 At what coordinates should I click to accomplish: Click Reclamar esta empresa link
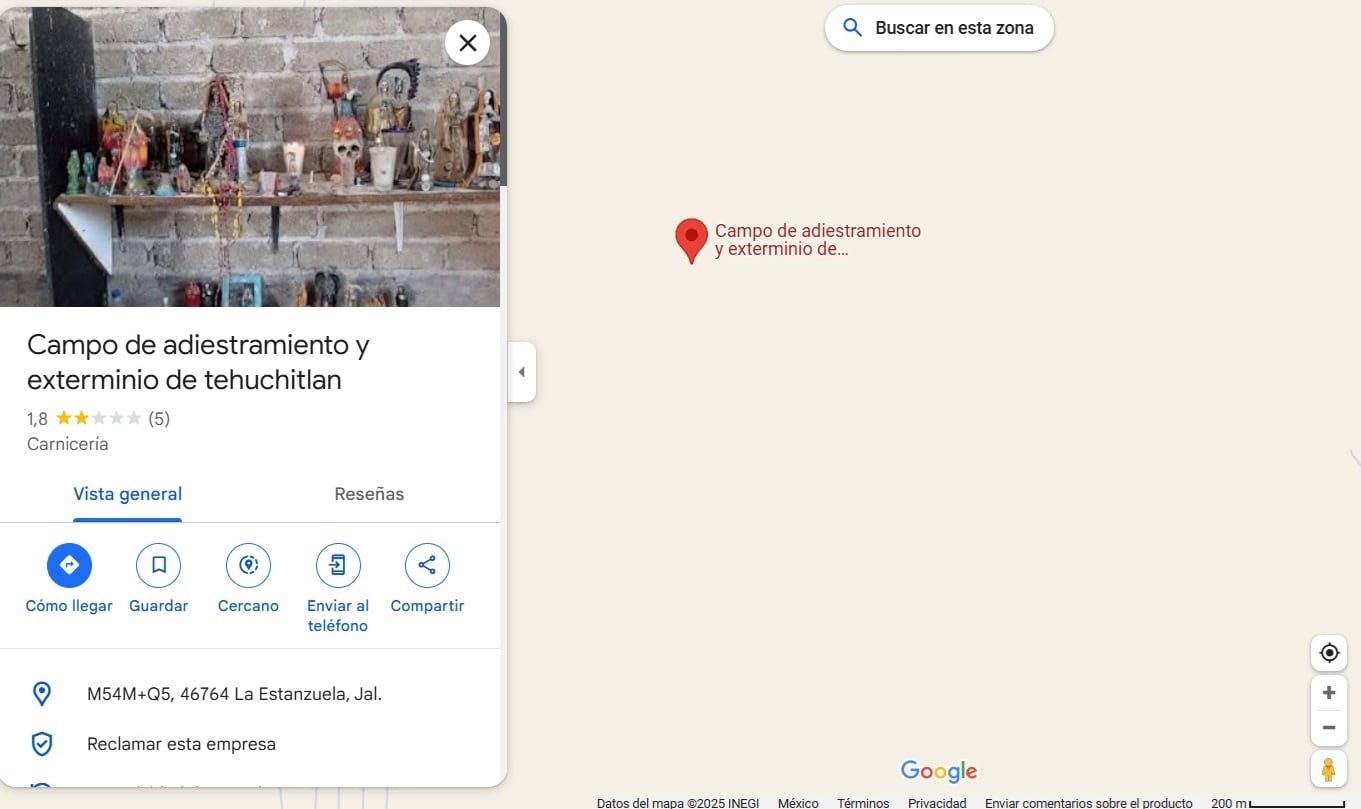pos(181,744)
